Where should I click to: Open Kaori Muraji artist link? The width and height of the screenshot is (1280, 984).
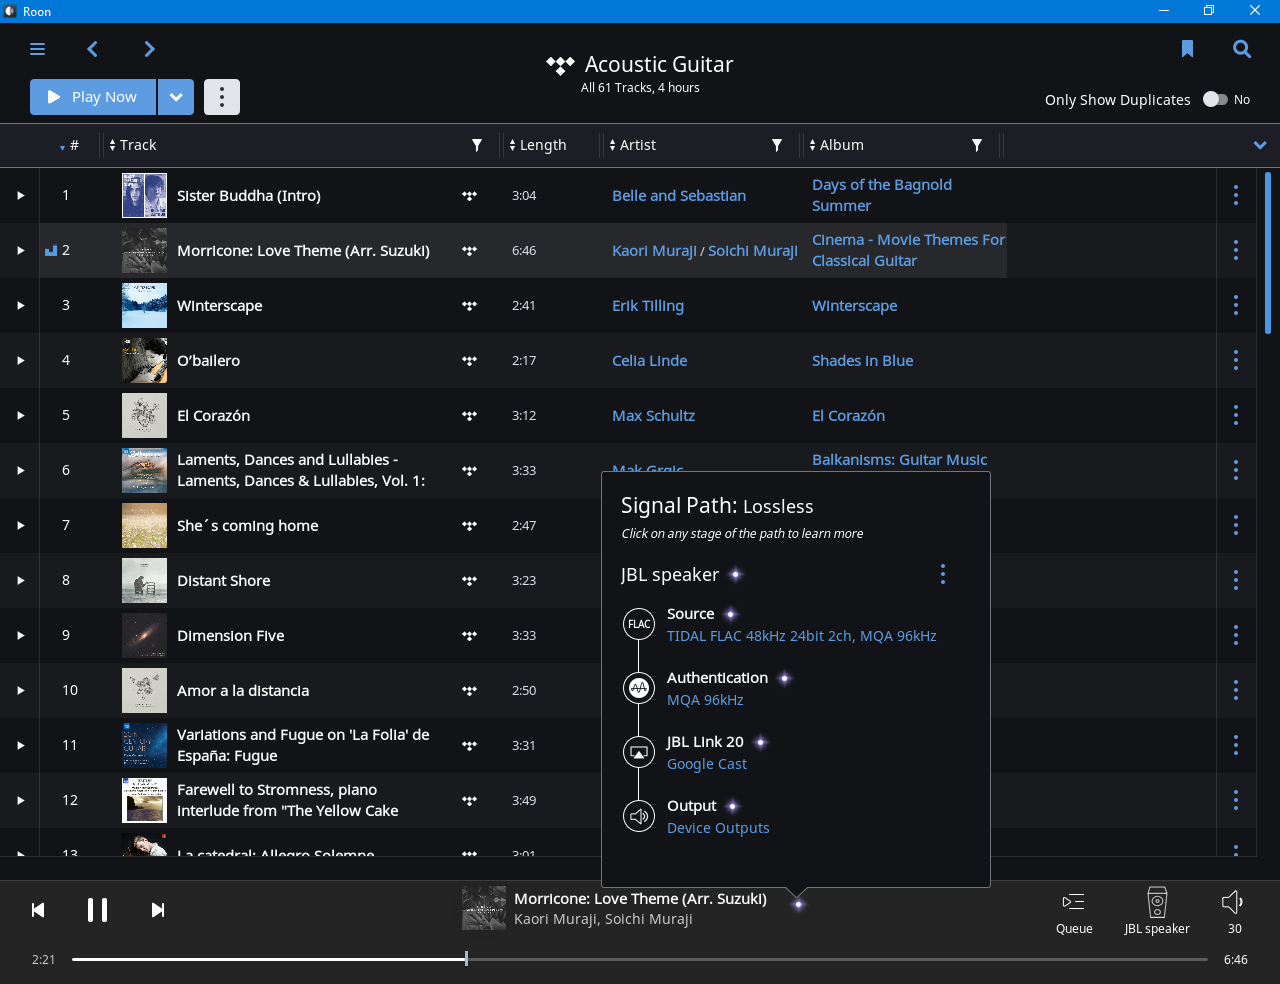point(654,251)
